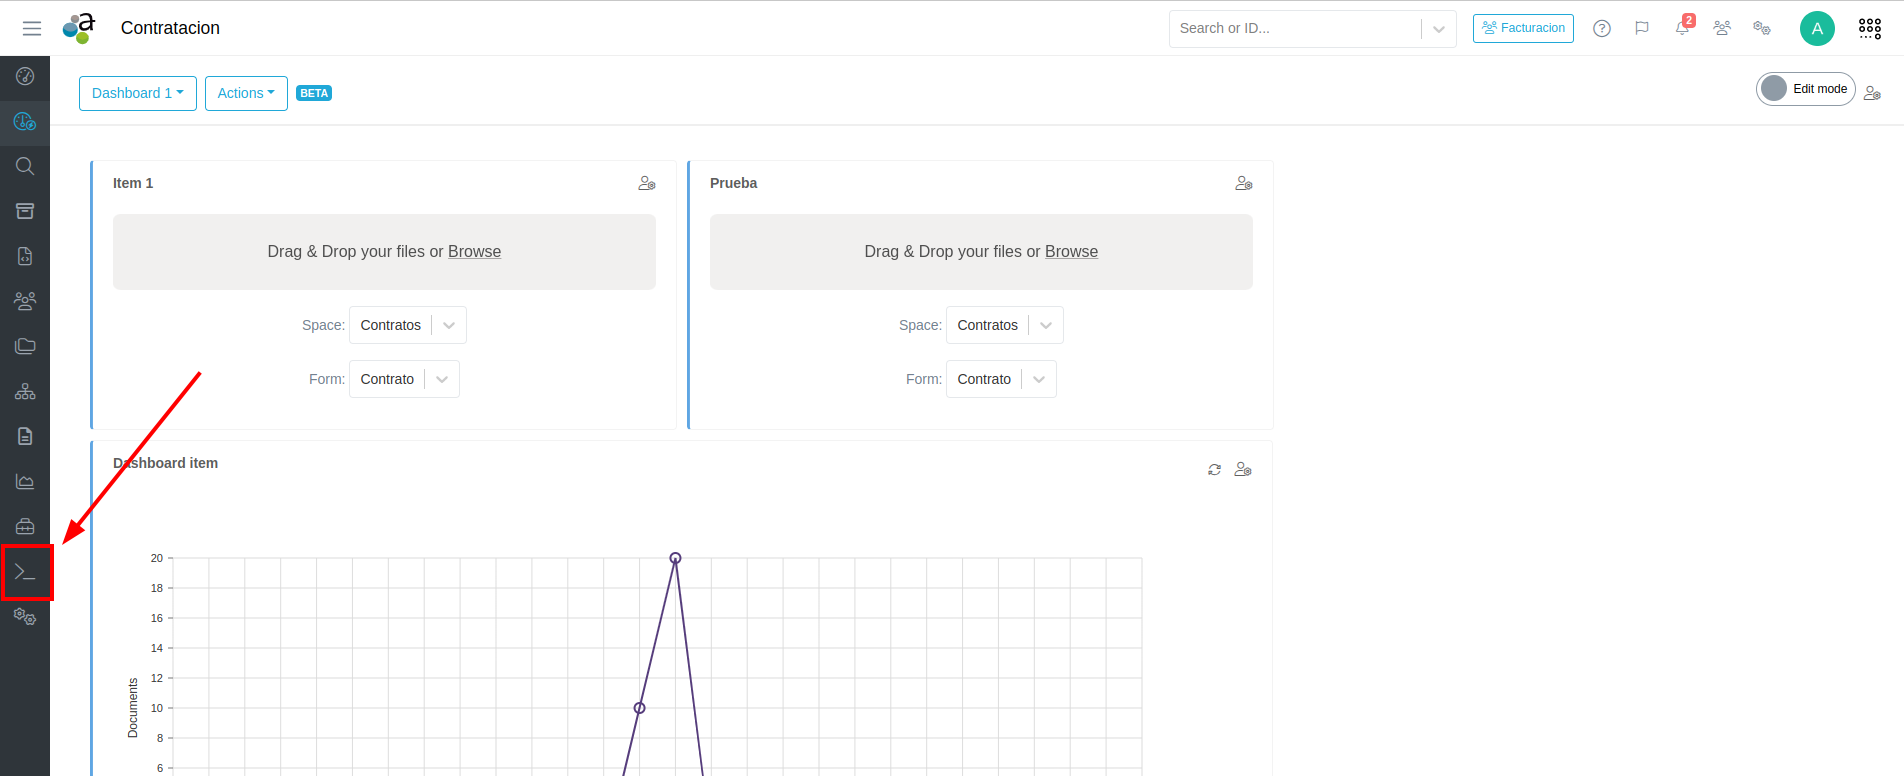
Task: Toggle the Edit mode switch
Action: pyautogui.click(x=1805, y=89)
